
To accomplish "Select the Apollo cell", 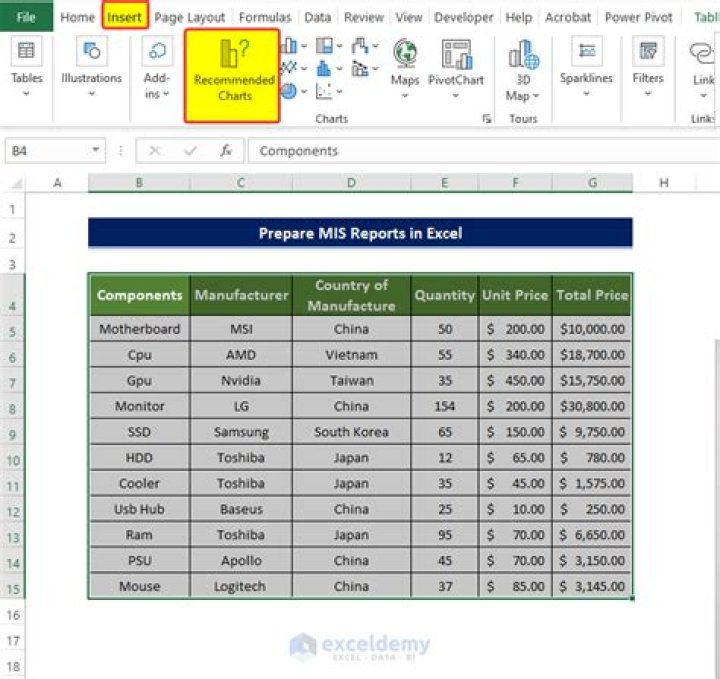I will pyautogui.click(x=241, y=560).
